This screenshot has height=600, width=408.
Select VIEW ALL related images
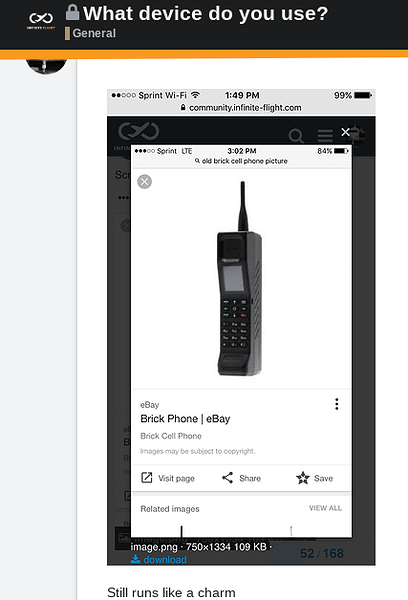click(325, 508)
